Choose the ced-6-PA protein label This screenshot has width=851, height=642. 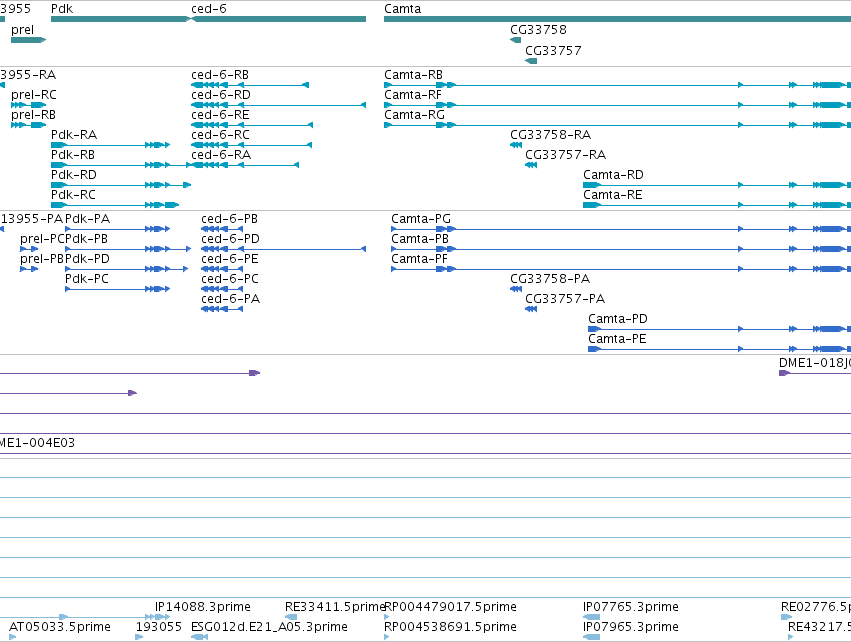(x=231, y=299)
